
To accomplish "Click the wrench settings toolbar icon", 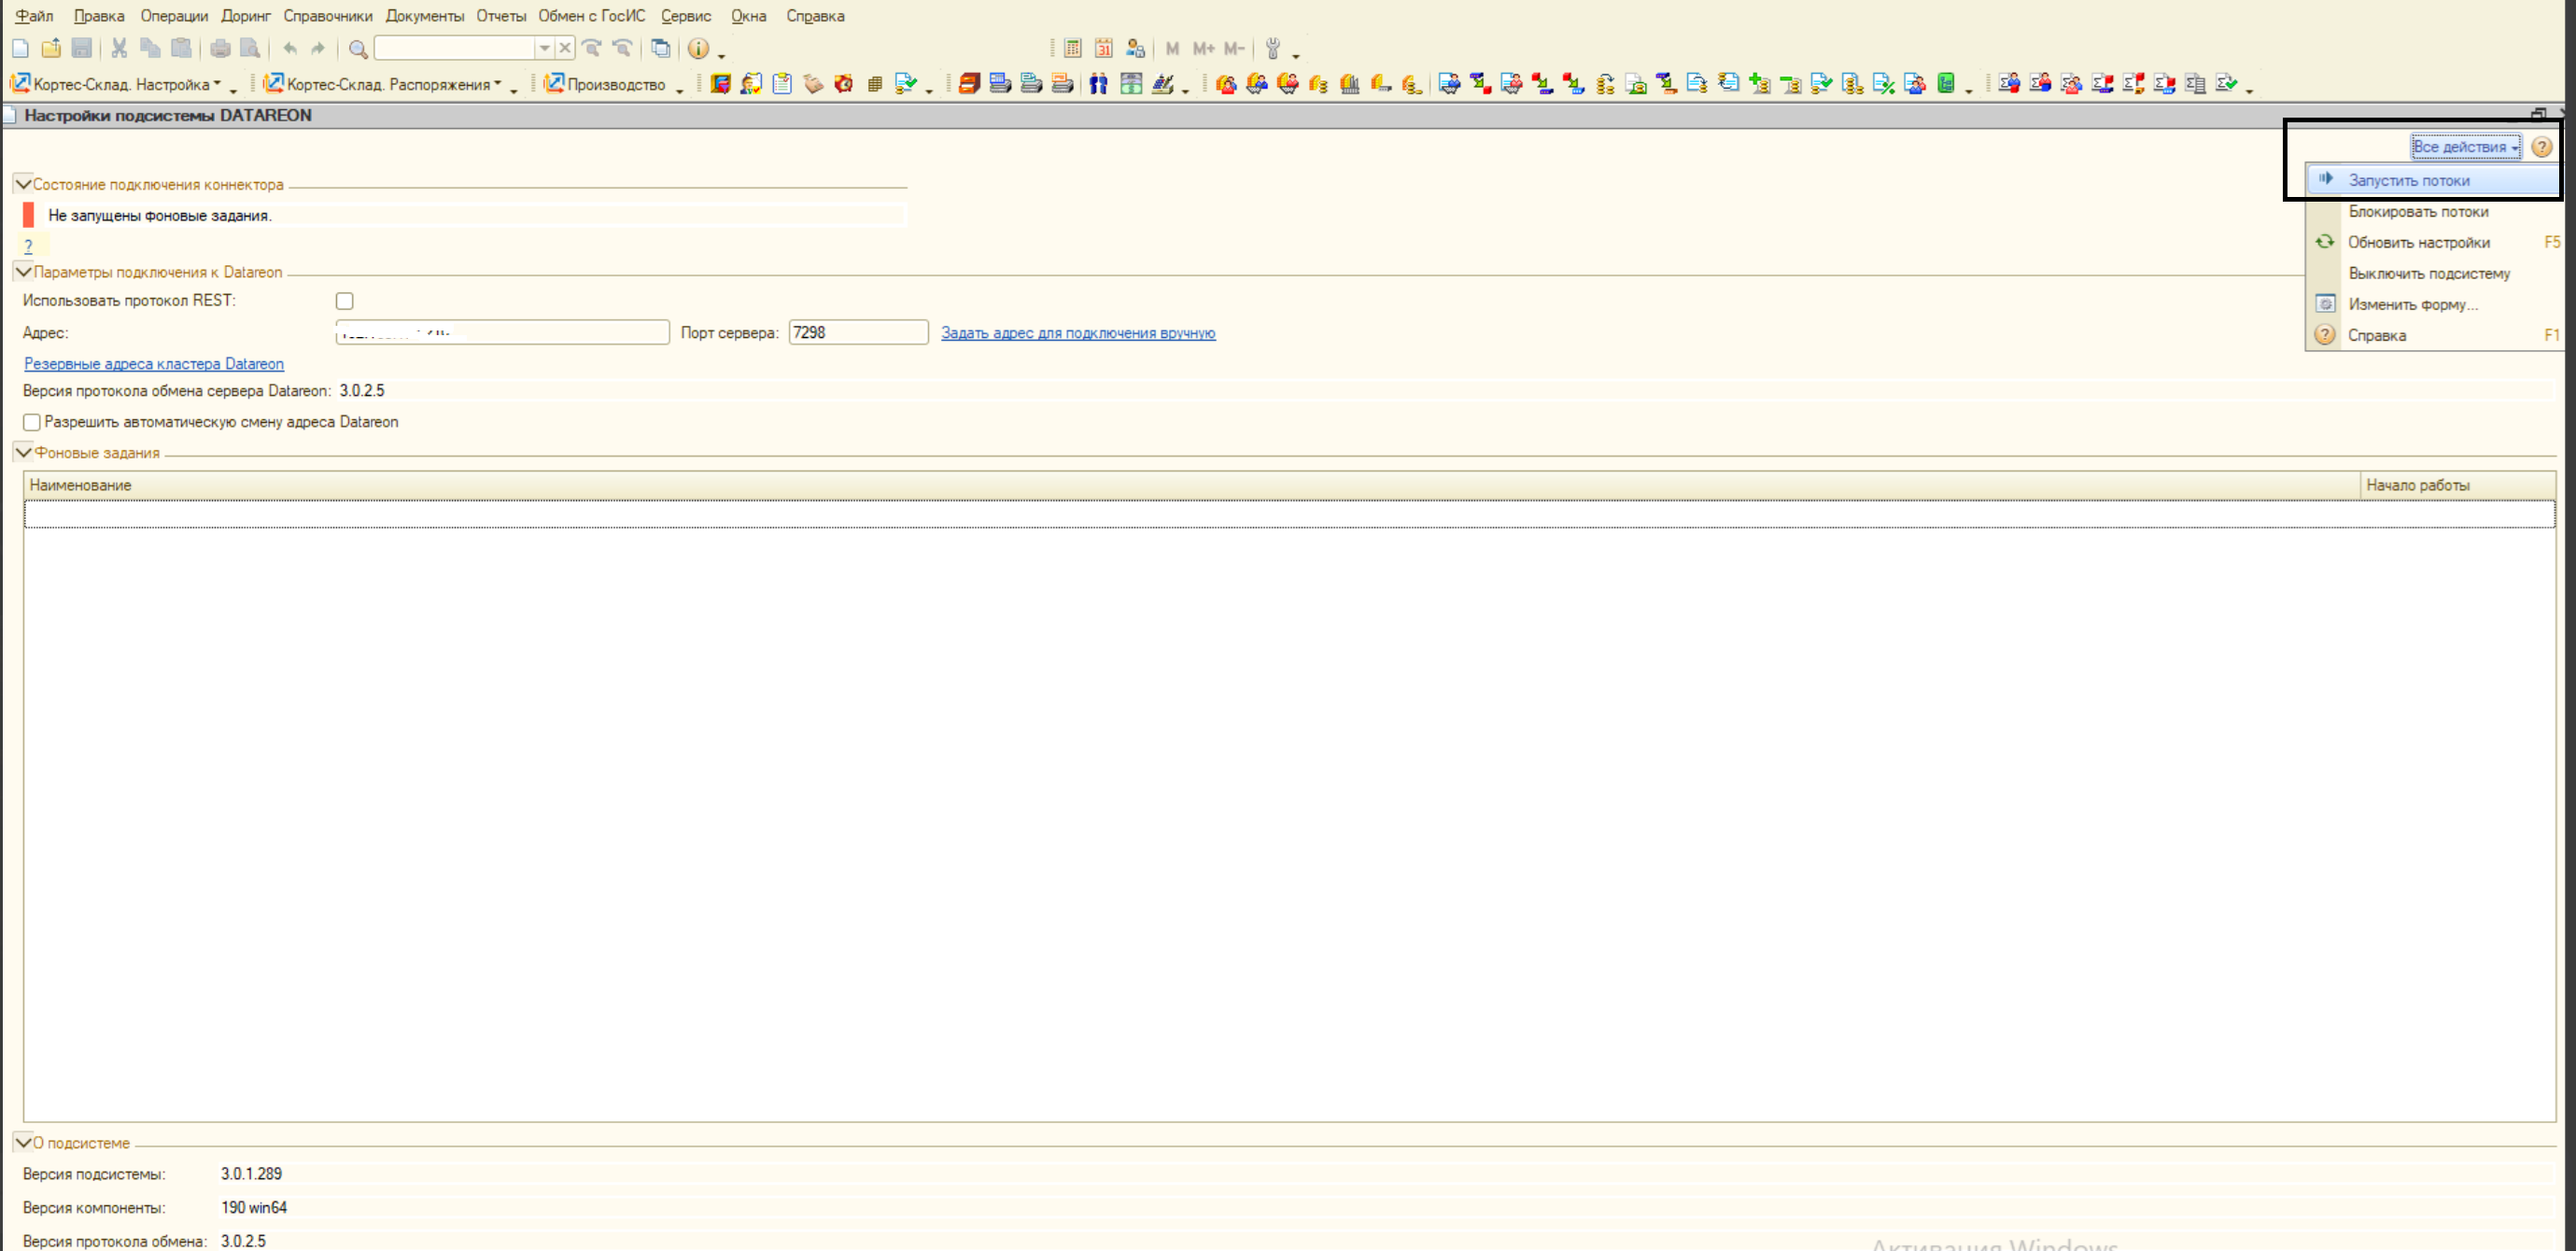I will pos(1272,48).
